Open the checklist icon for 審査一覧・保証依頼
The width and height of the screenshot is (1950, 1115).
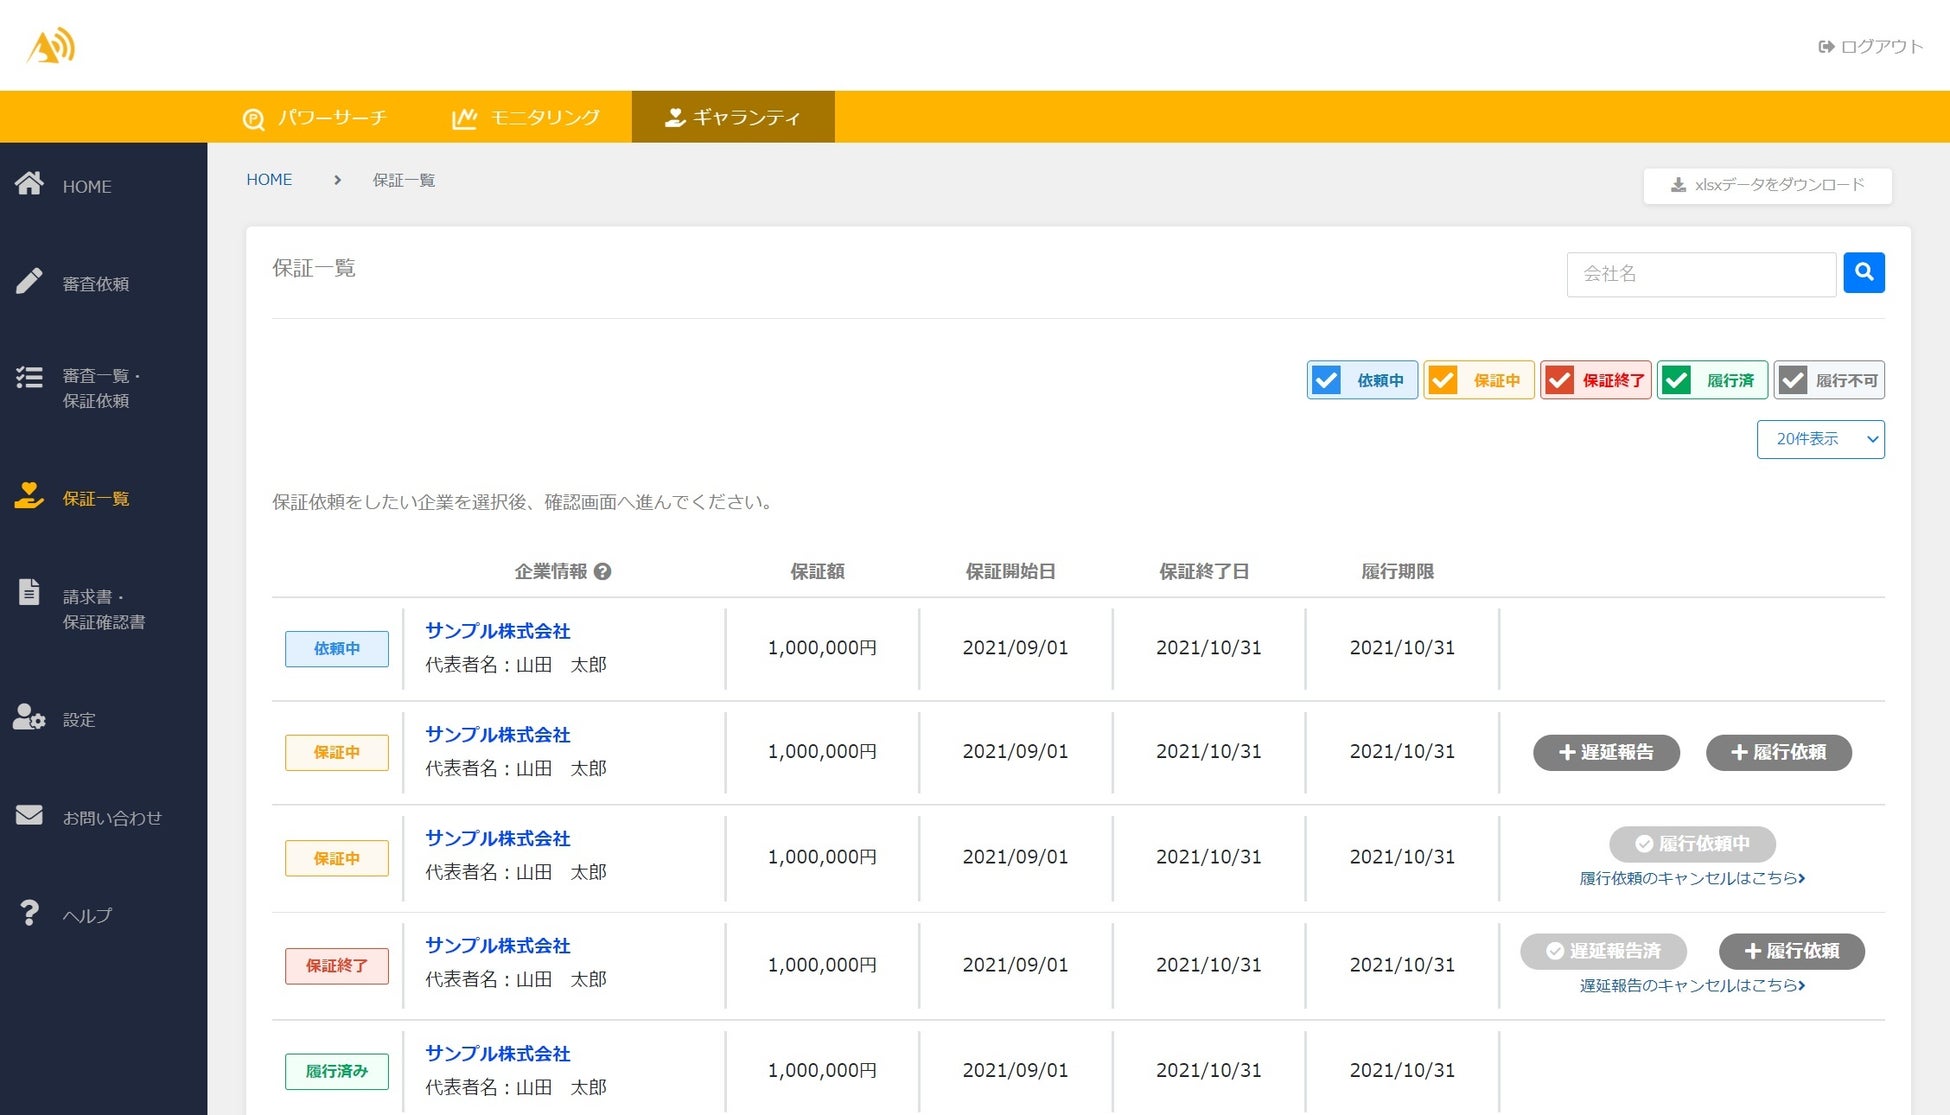(29, 377)
